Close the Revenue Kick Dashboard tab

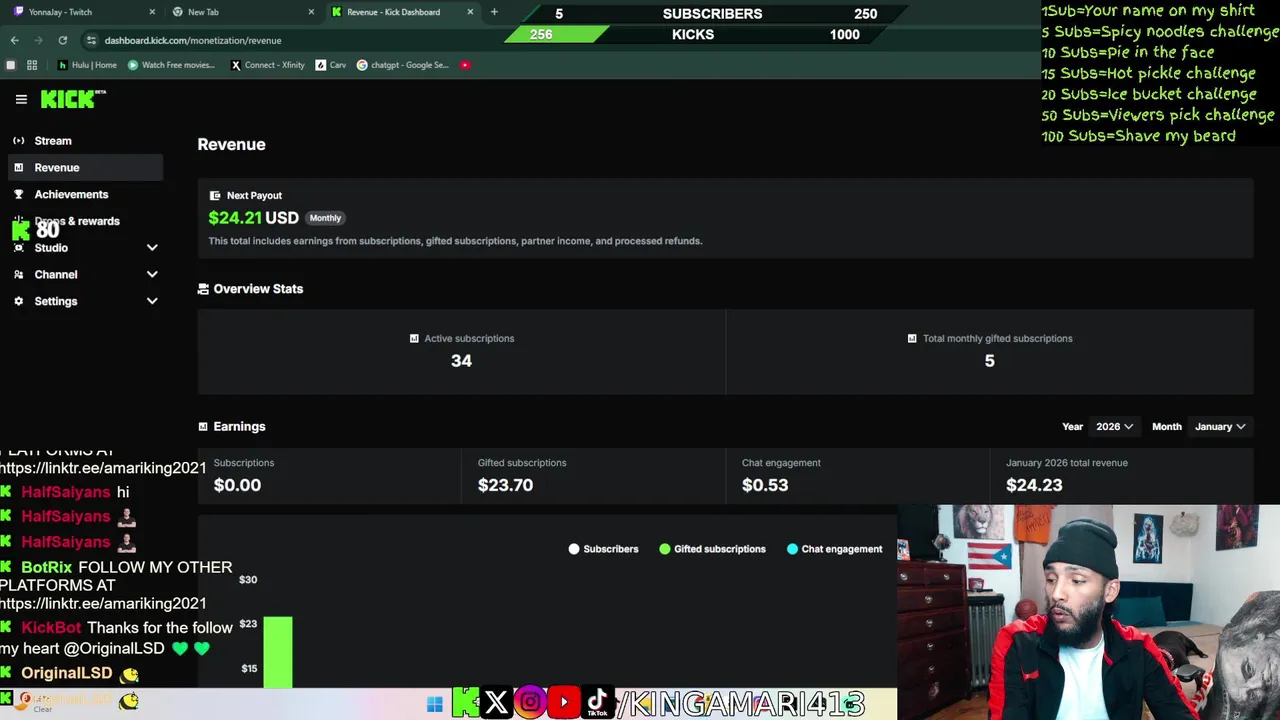470,12
